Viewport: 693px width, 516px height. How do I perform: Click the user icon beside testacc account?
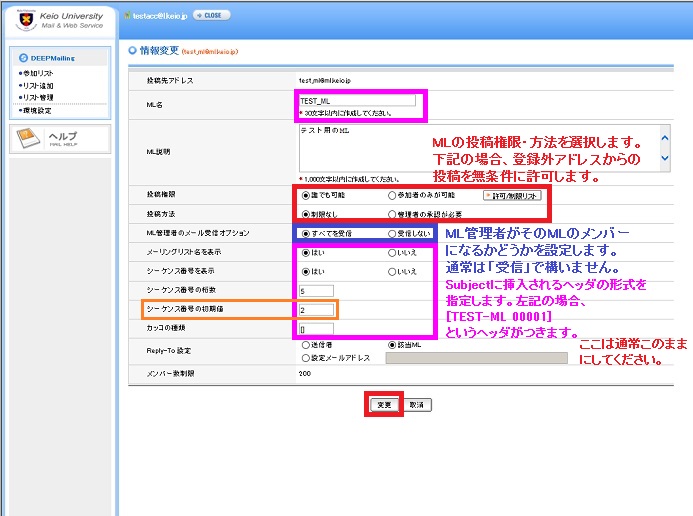tap(127, 15)
